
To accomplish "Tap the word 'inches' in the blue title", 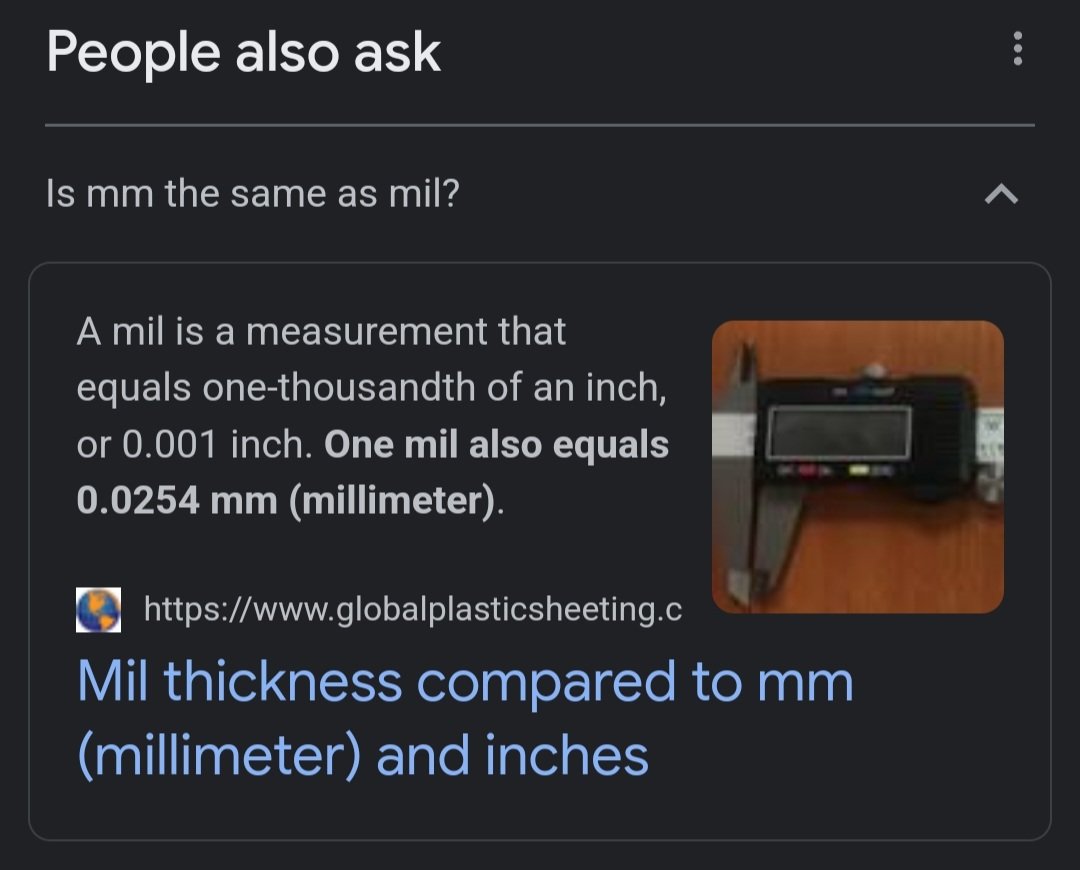I will (567, 756).
